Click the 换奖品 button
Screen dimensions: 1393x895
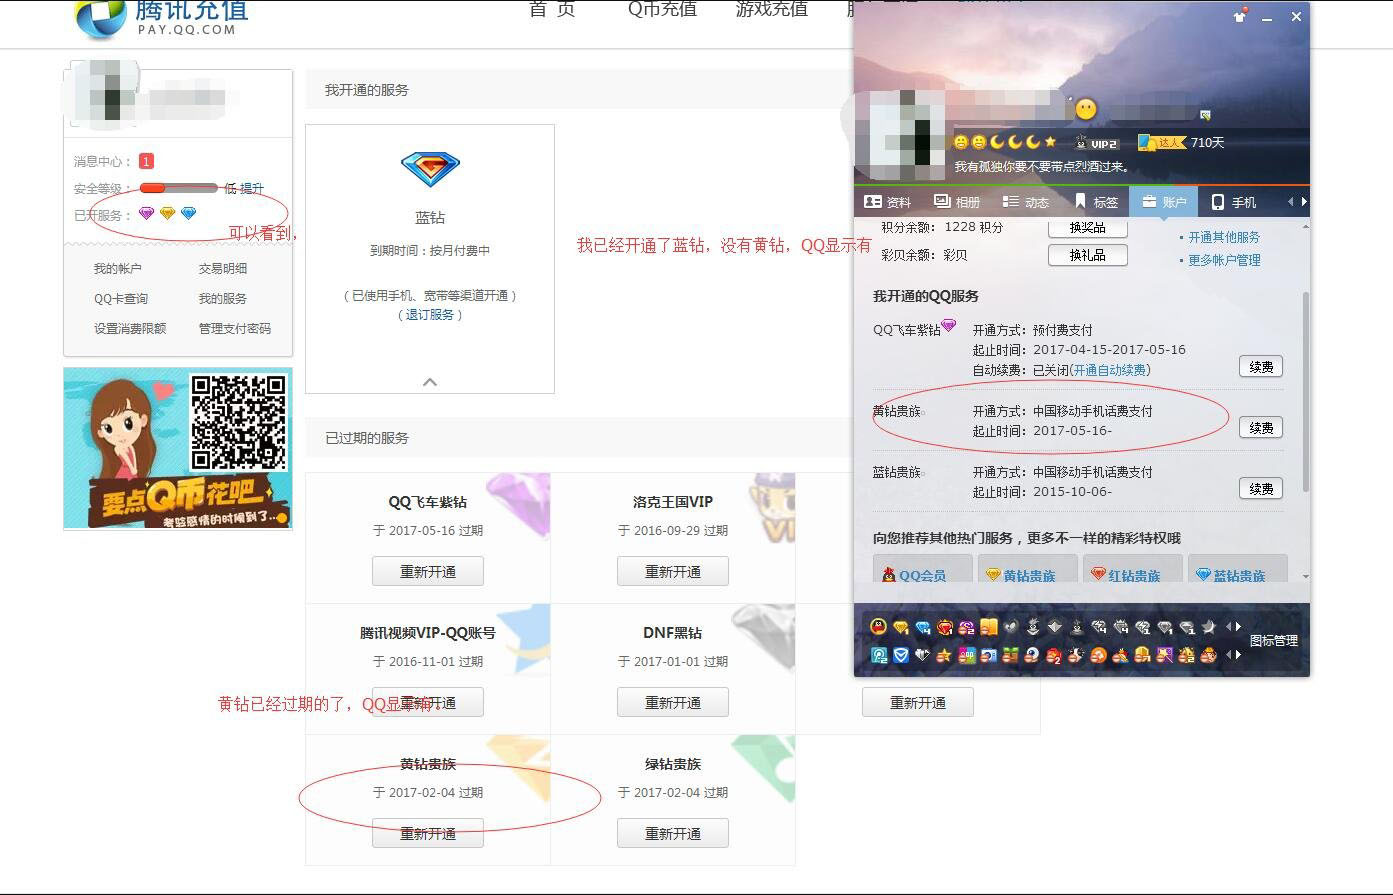pos(1087,227)
